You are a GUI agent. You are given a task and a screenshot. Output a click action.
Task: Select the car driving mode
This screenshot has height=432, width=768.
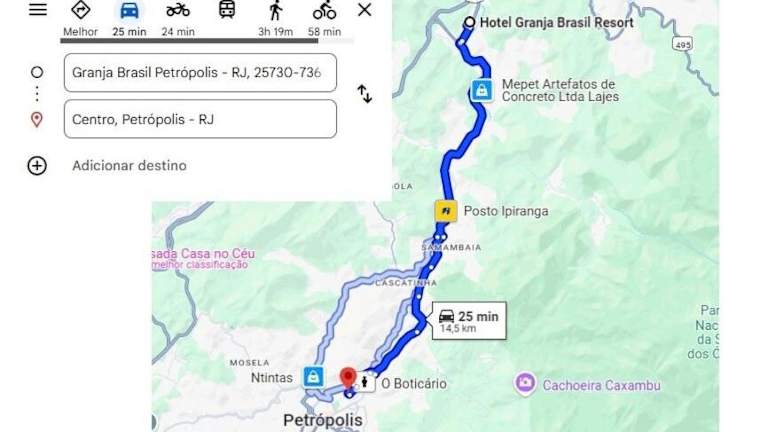(x=129, y=19)
